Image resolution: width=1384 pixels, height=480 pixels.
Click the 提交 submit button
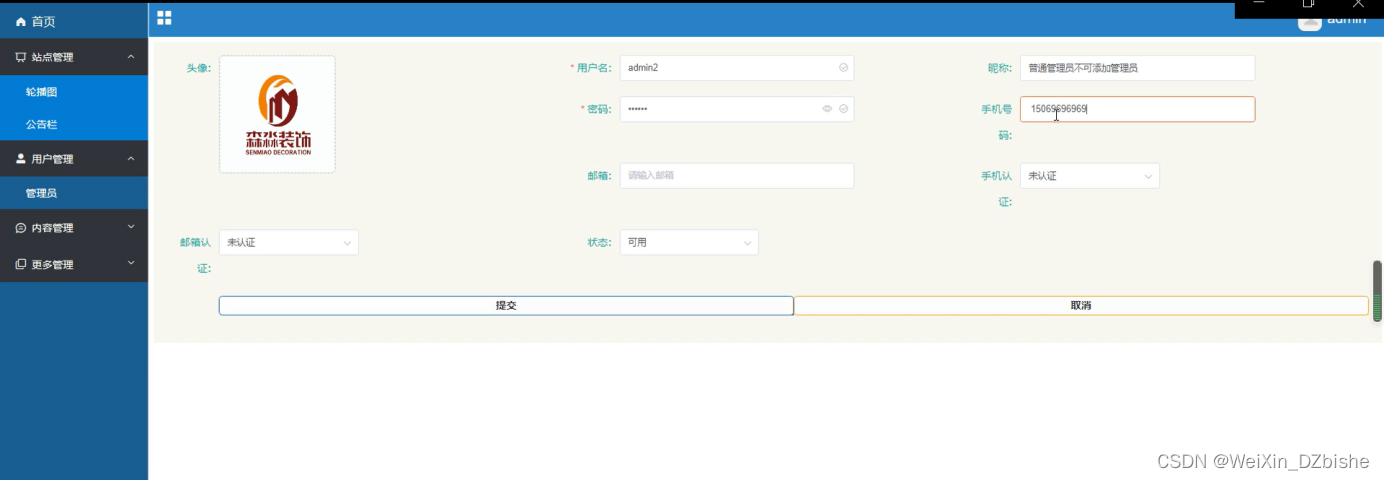(x=506, y=306)
